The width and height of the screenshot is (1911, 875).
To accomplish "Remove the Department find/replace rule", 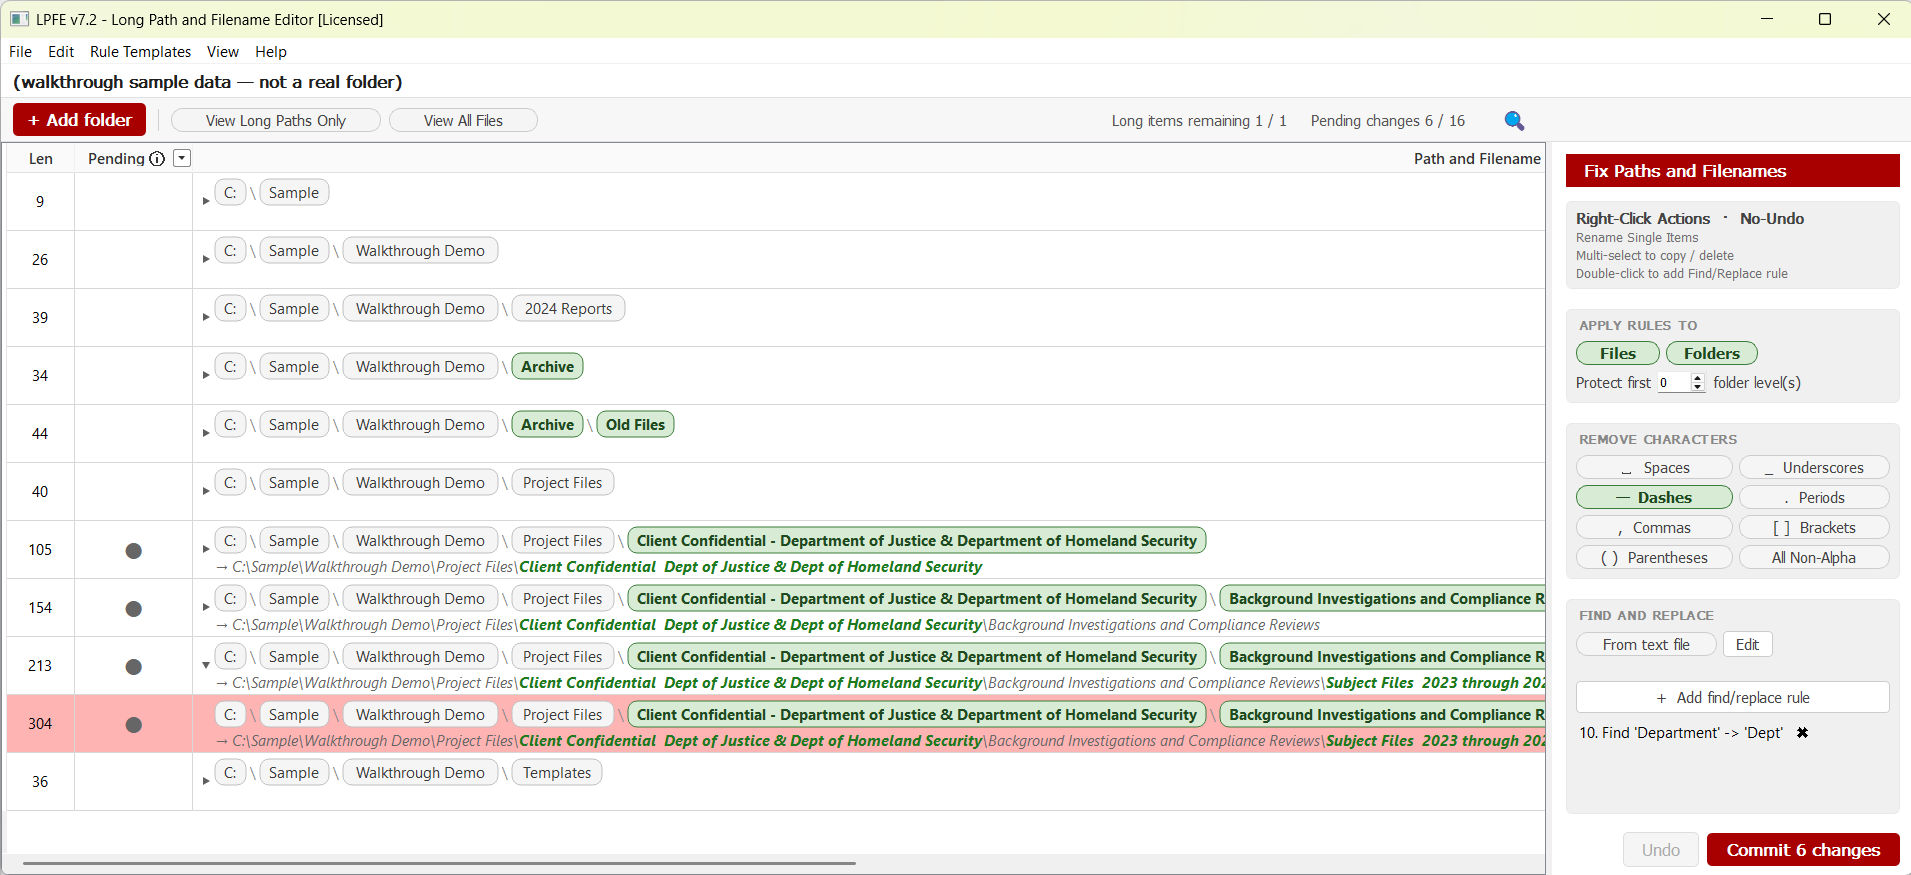I will tap(1802, 733).
